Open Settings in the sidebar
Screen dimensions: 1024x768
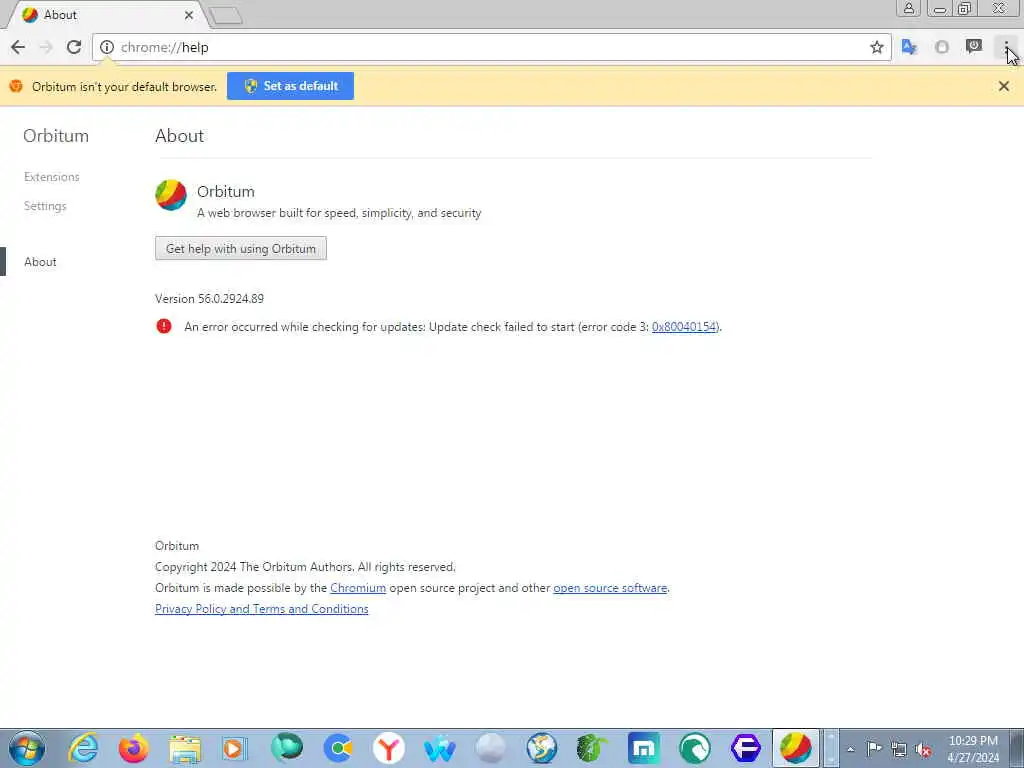point(45,206)
